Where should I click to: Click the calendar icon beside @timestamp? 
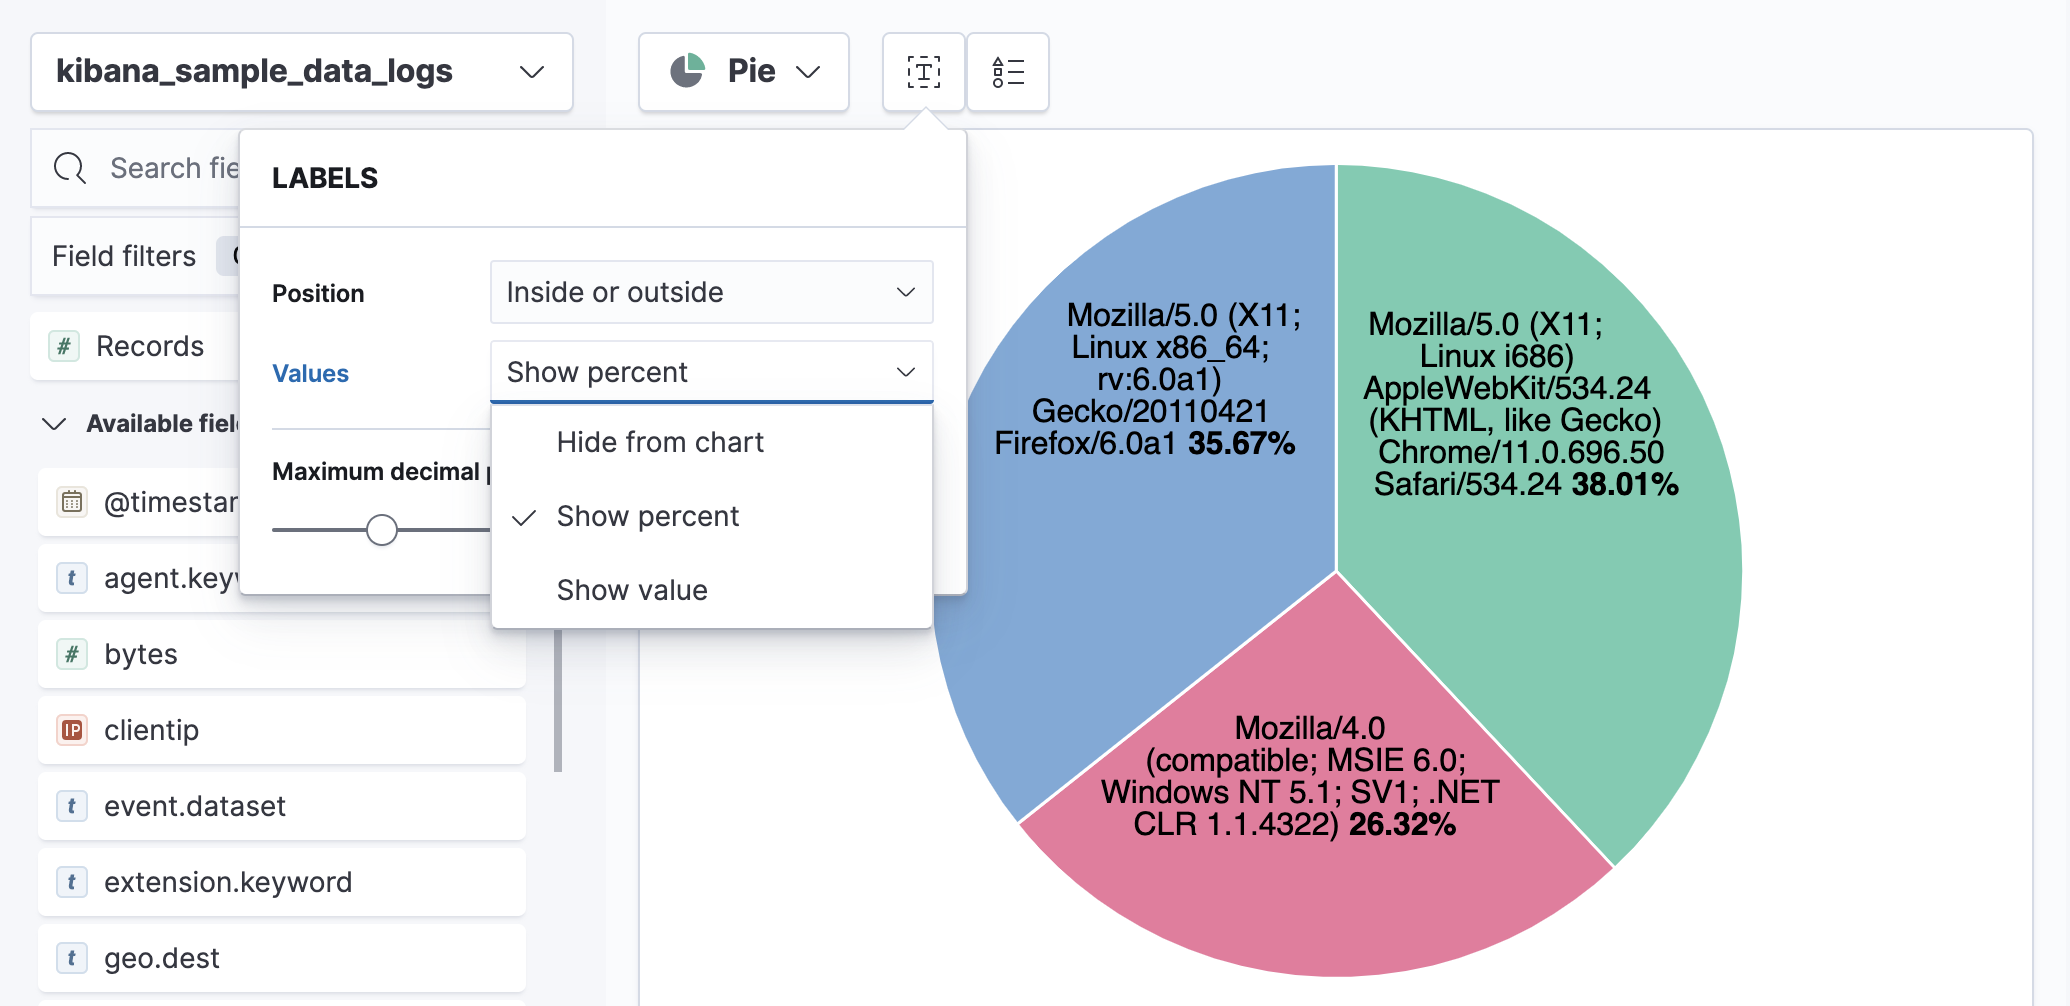(x=71, y=502)
